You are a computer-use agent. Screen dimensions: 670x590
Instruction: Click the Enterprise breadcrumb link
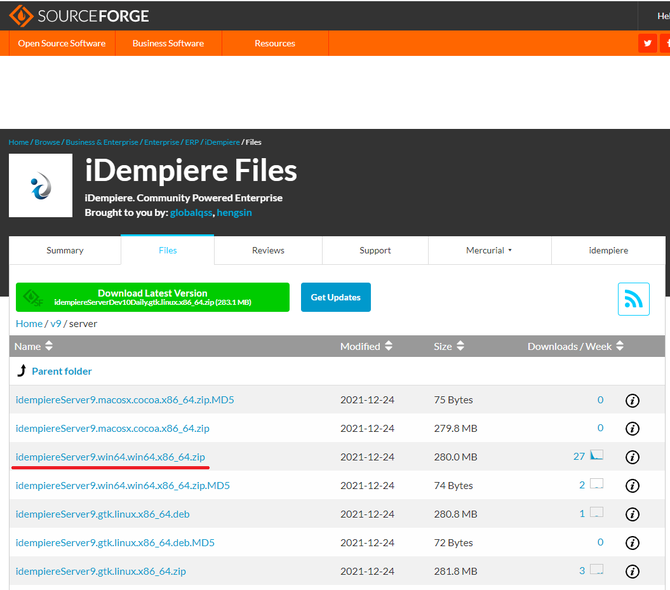click(162, 142)
